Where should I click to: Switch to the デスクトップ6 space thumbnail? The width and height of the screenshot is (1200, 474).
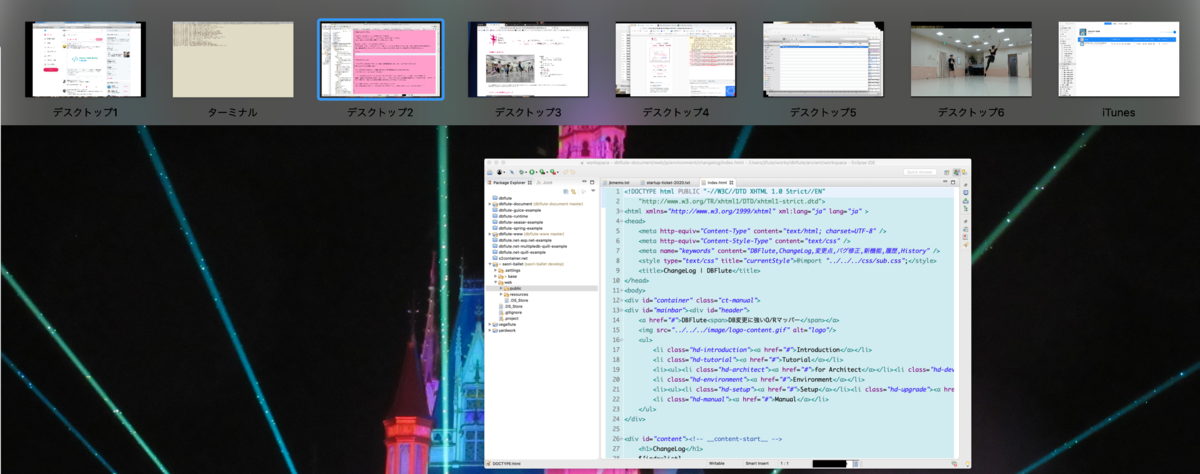coord(971,60)
